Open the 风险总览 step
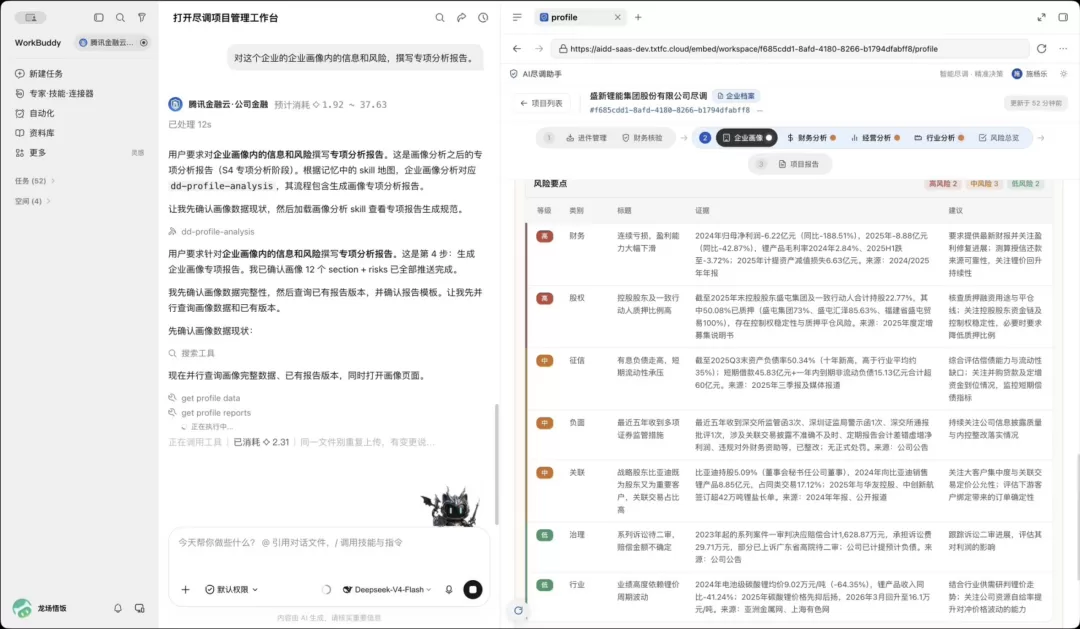 pyautogui.click(x=999, y=138)
